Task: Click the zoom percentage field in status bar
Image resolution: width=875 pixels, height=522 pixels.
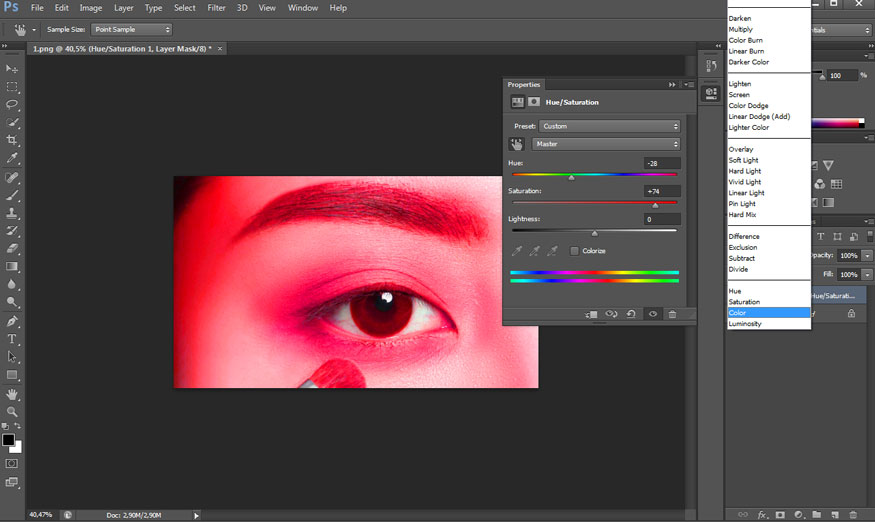Action: click(x=41, y=515)
